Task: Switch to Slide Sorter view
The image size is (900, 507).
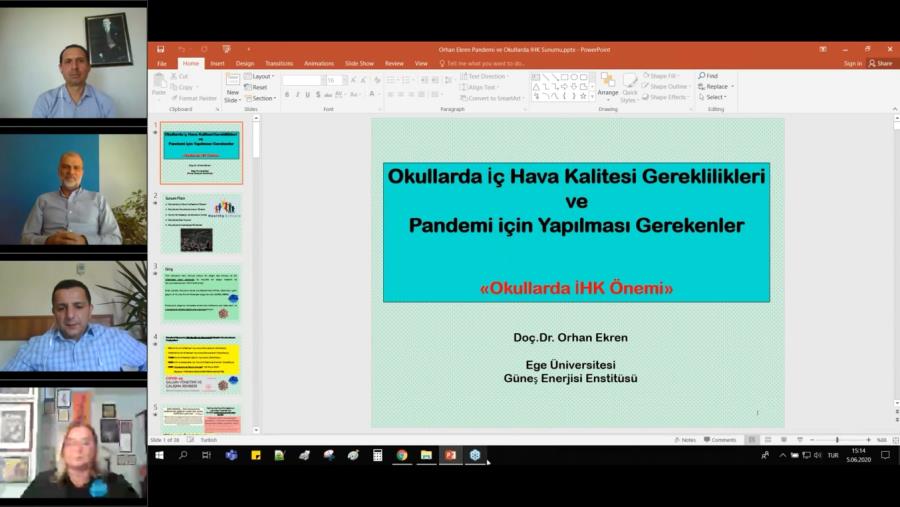Action: 768,440
